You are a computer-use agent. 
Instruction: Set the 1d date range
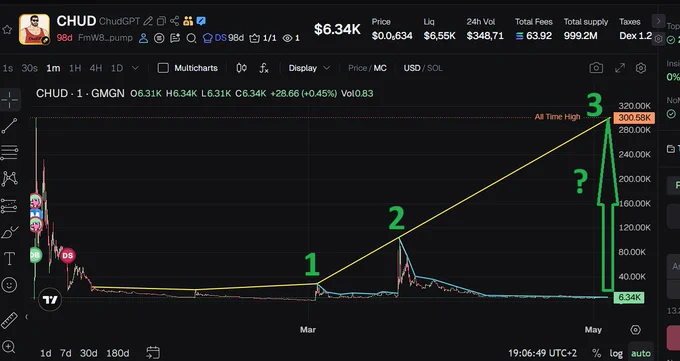click(46, 353)
